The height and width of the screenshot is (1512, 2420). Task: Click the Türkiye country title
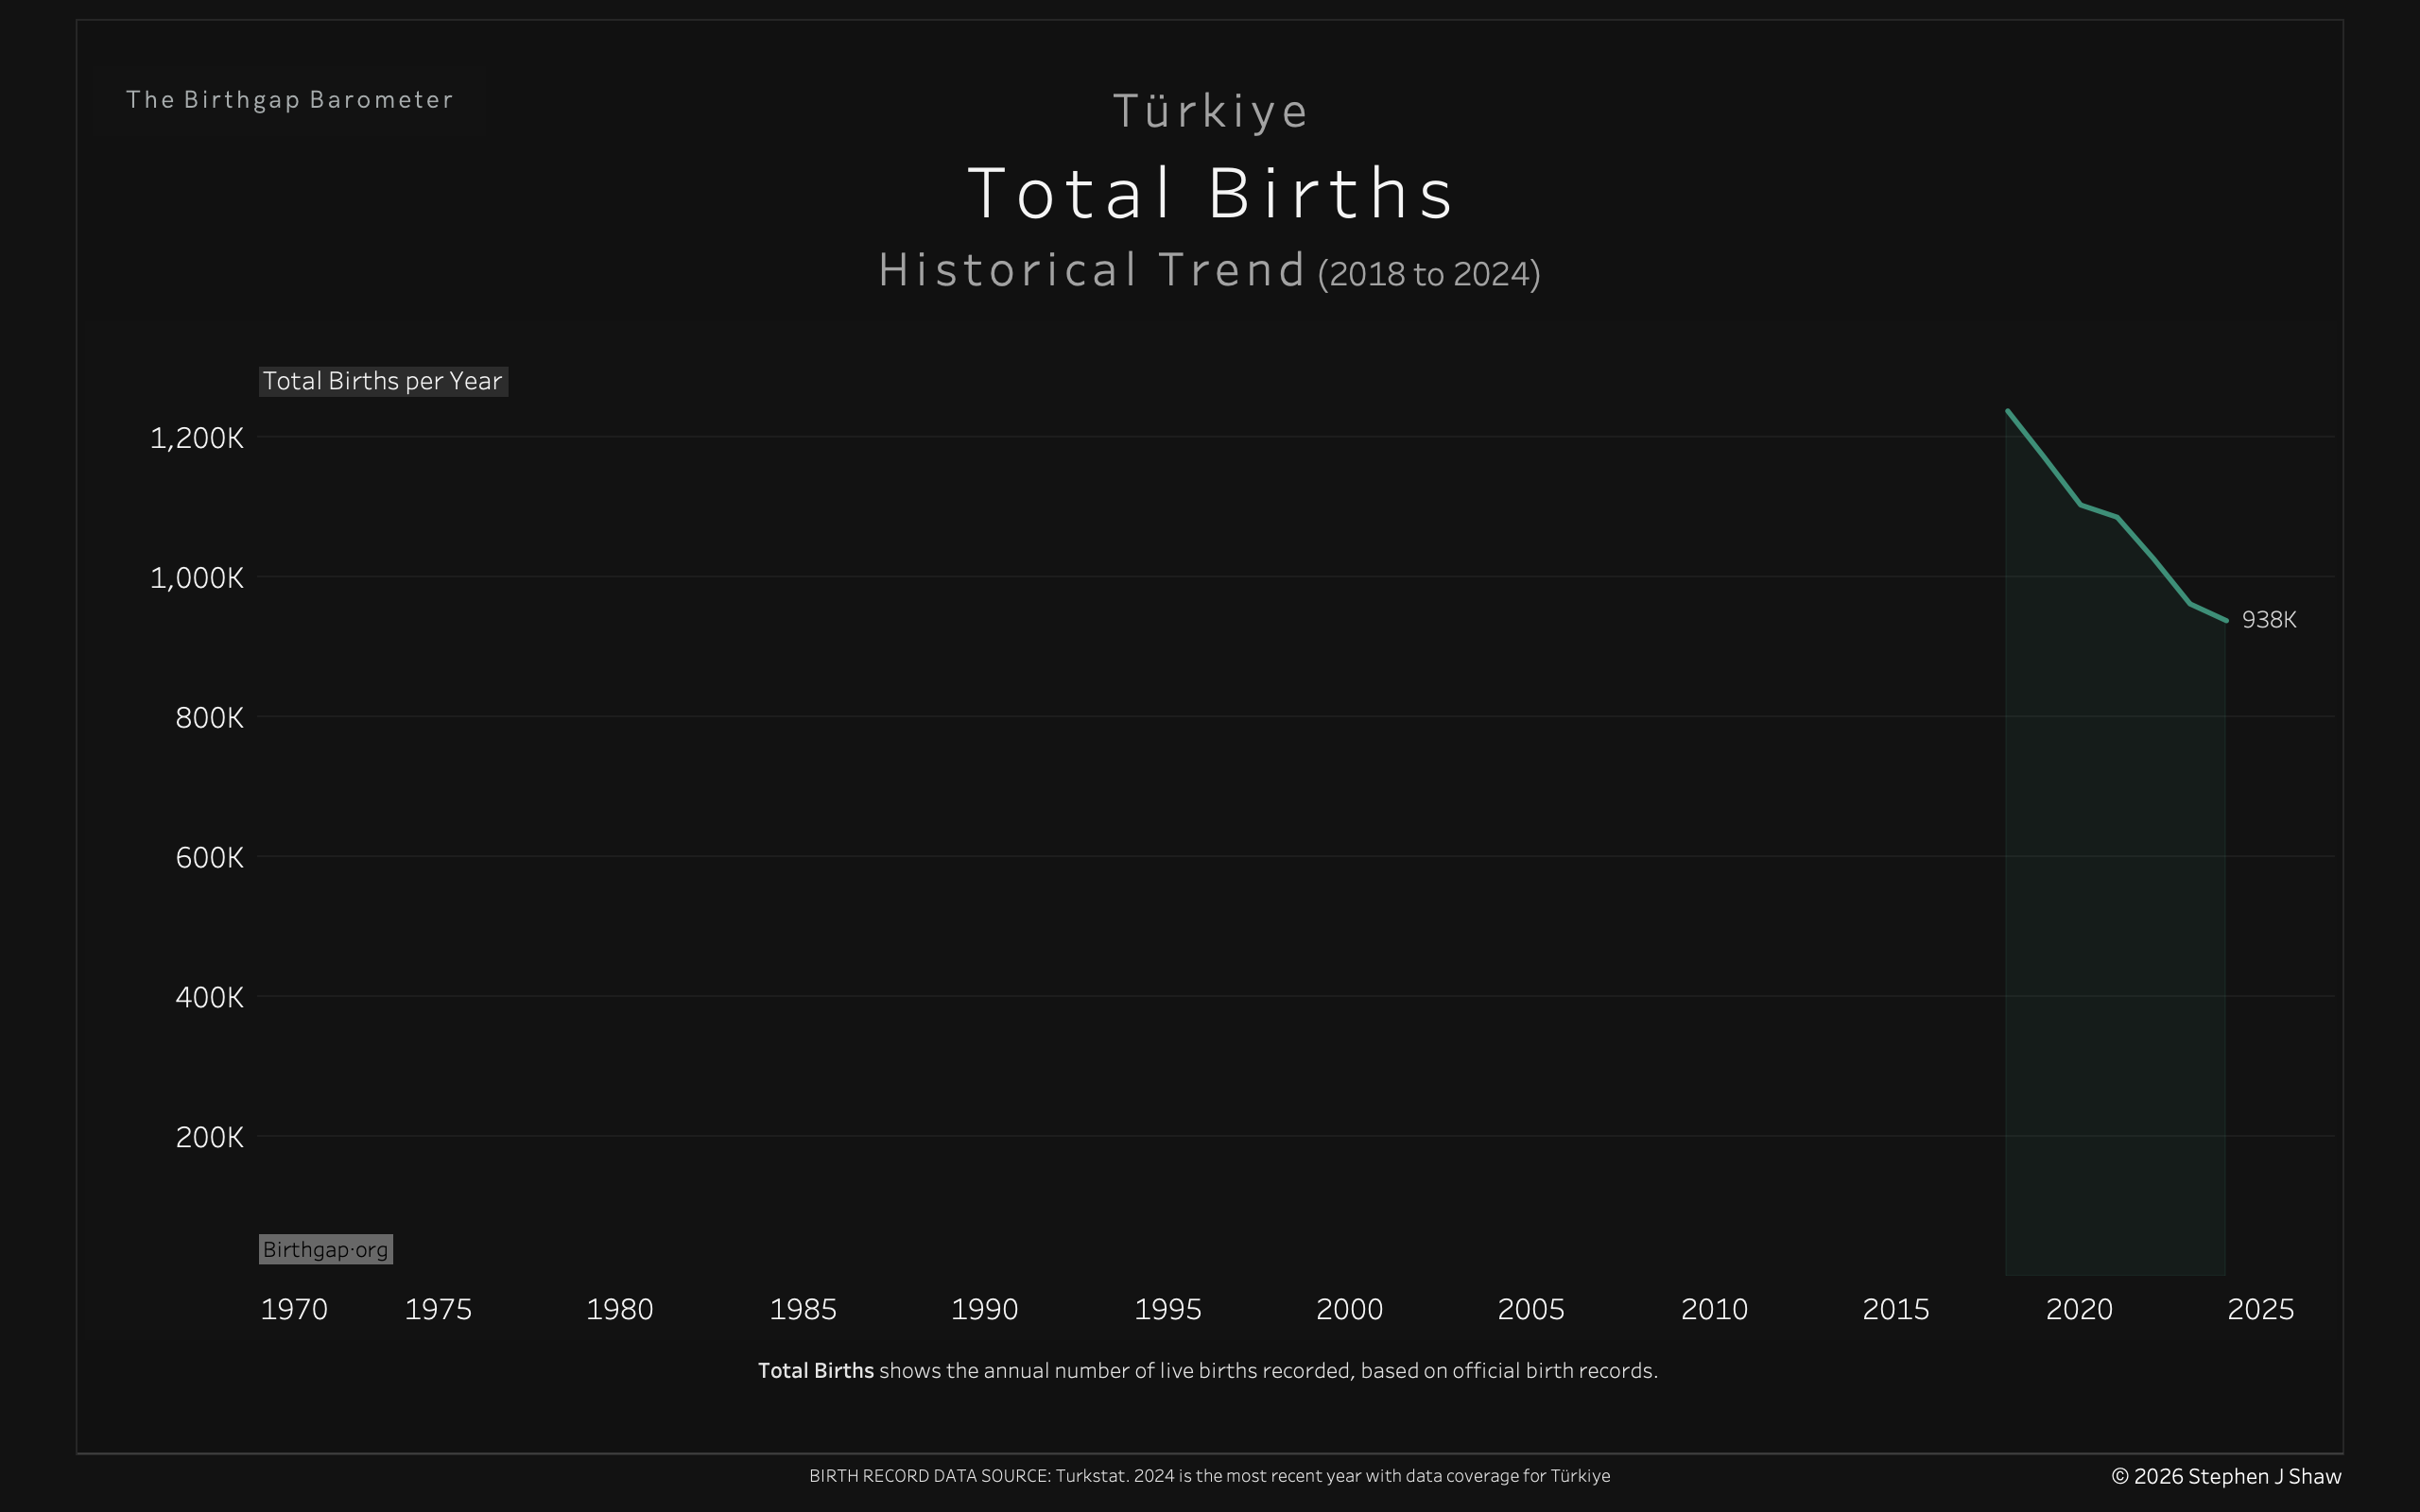click(x=1210, y=111)
